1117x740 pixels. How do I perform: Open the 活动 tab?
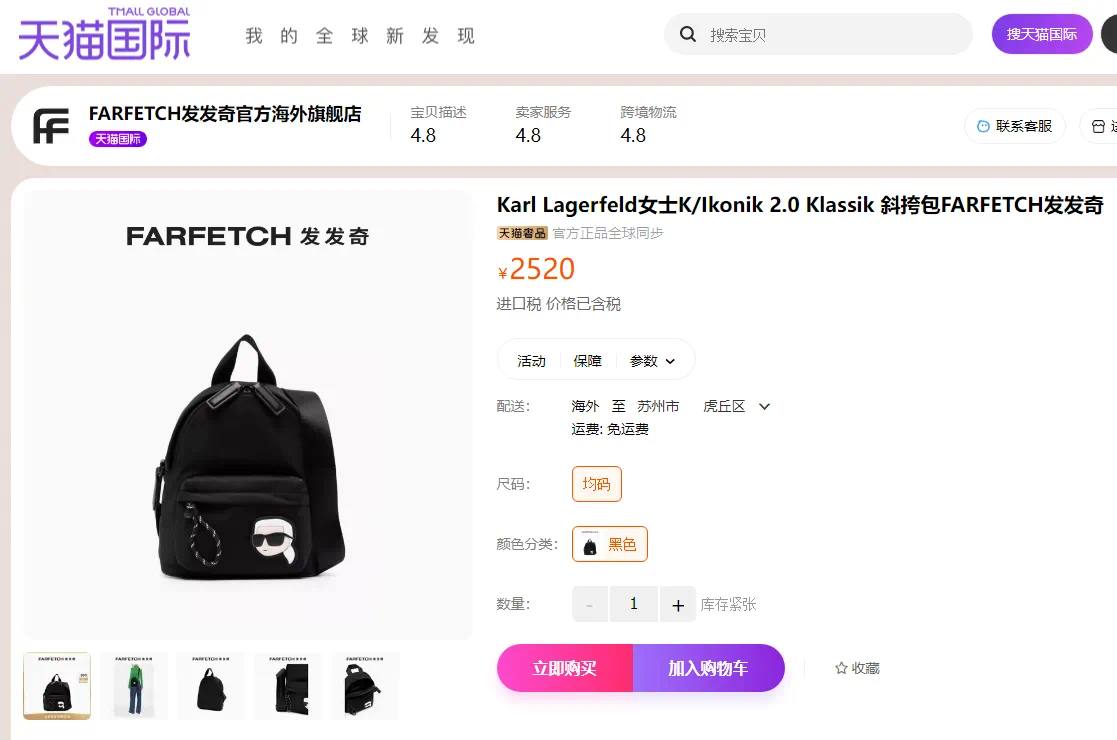(x=531, y=361)
